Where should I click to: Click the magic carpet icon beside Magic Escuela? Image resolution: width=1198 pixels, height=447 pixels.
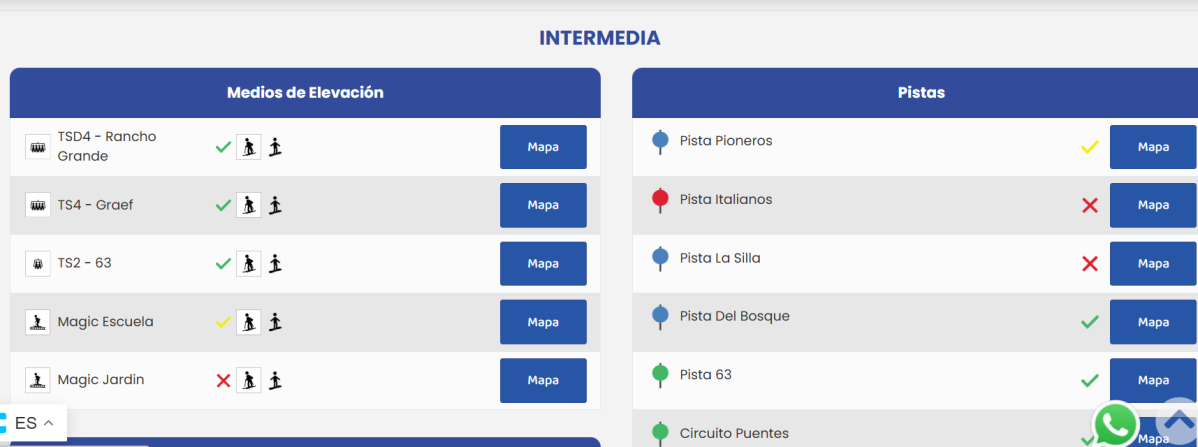[38, 322]
